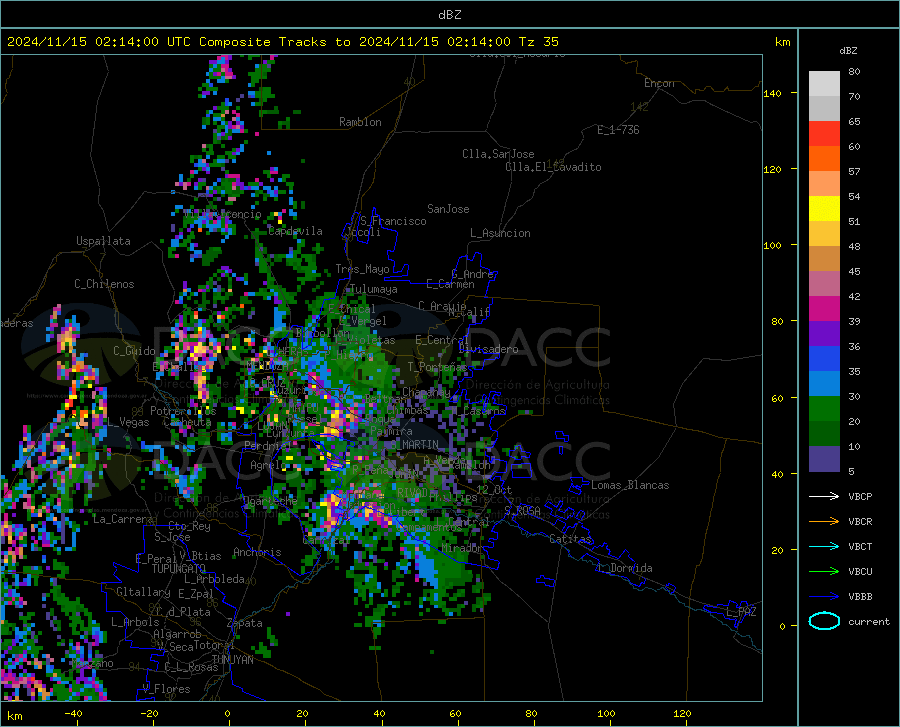Click the L_PAZ map label

741,612
